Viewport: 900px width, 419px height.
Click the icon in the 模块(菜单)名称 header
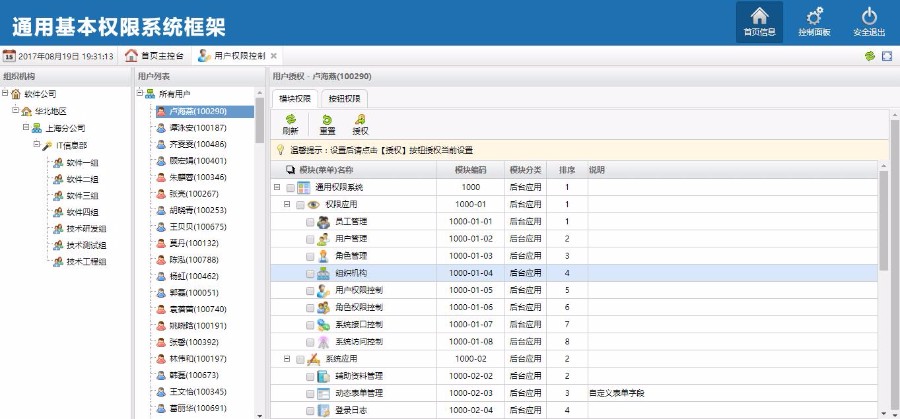point(291,170)
